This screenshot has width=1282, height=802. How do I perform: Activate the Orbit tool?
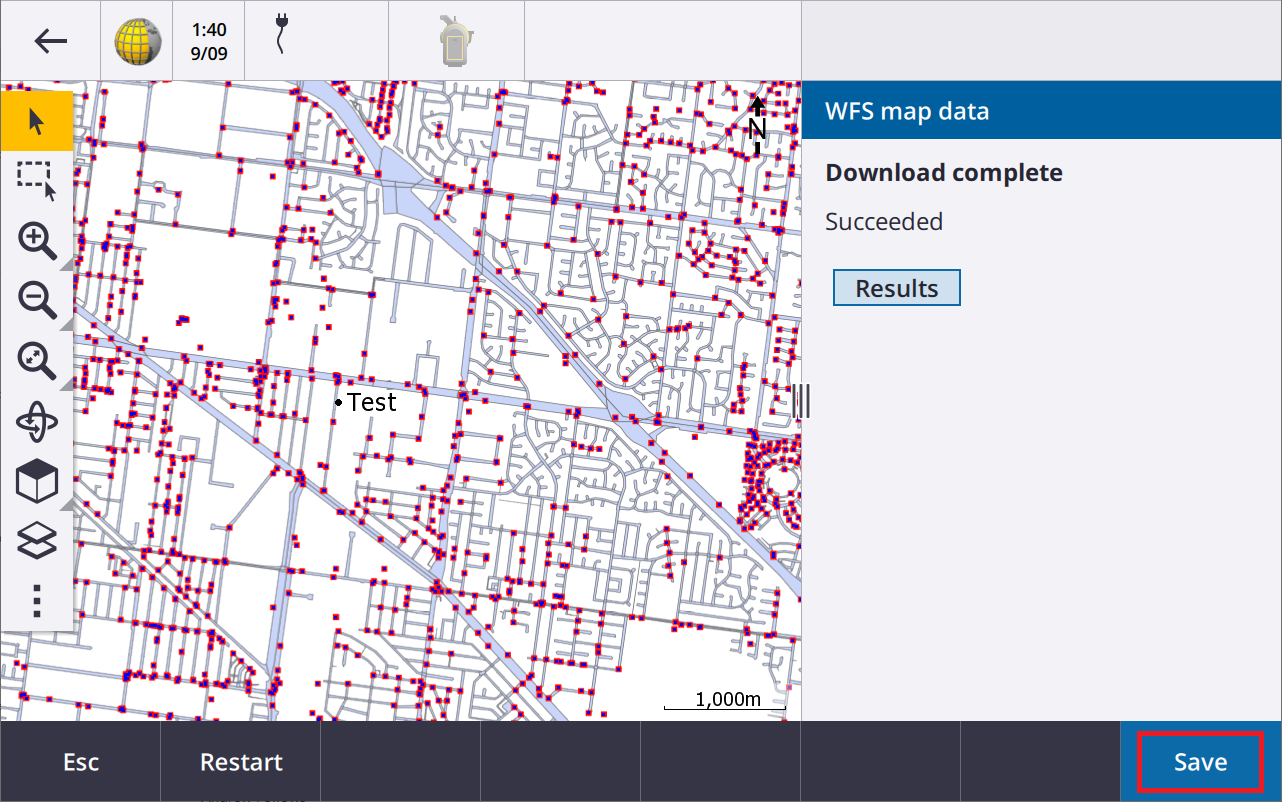37,422
